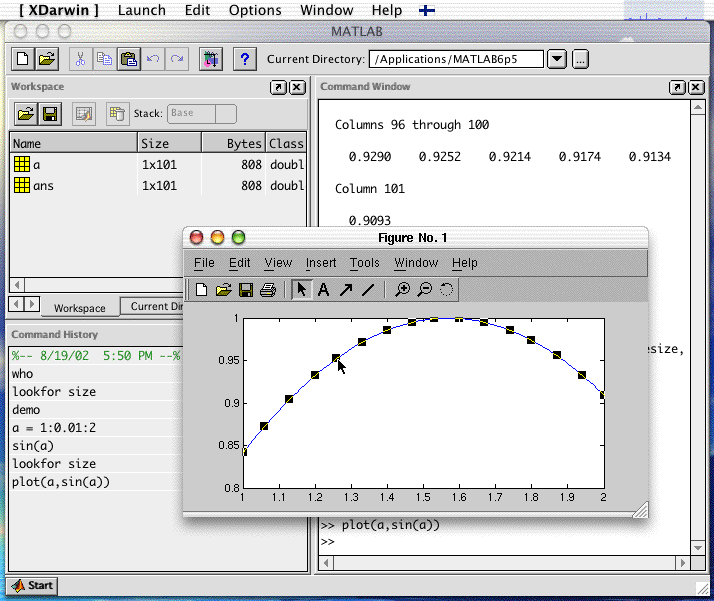Click the Paste icon in MATLAB toolbar
This screenshot has width=714, height=601.
click(x=128, y=59)
